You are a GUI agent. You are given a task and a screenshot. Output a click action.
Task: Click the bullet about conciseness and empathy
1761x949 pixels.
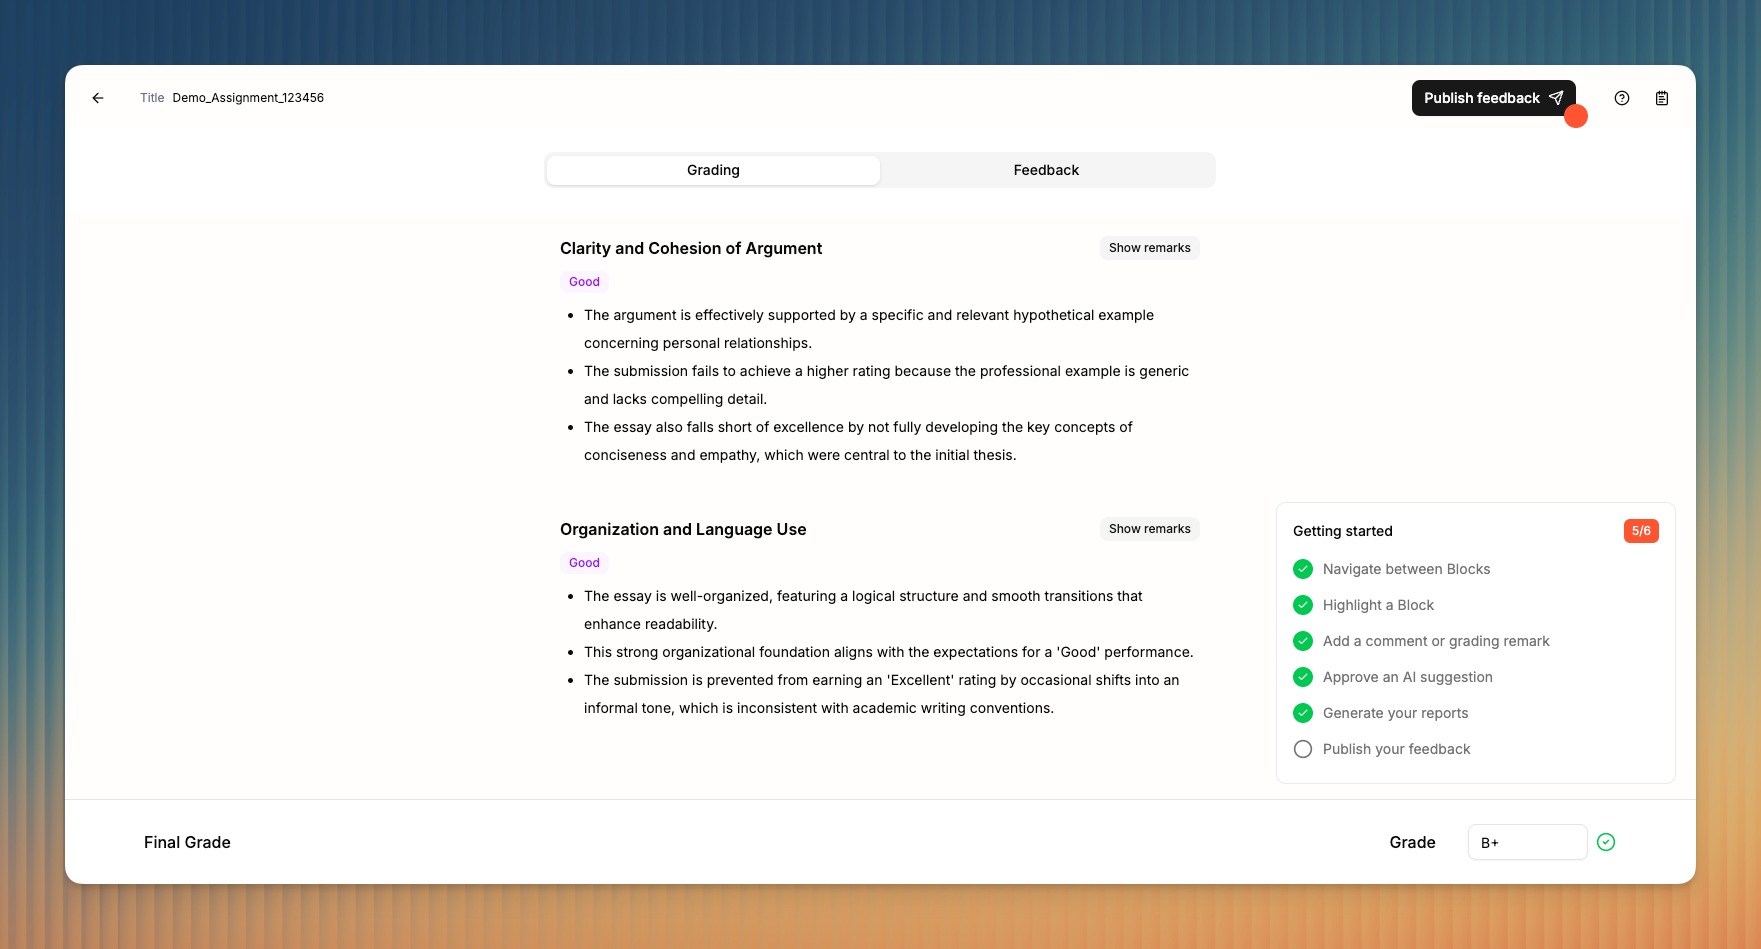point(858,441)
